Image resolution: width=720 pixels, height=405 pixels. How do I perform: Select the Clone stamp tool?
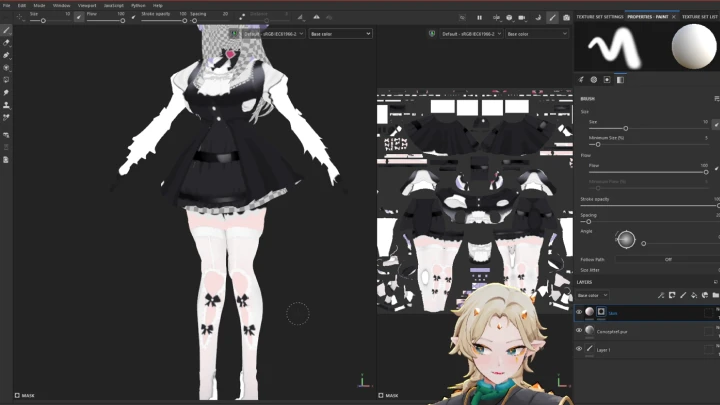click(x=6, y=105)
